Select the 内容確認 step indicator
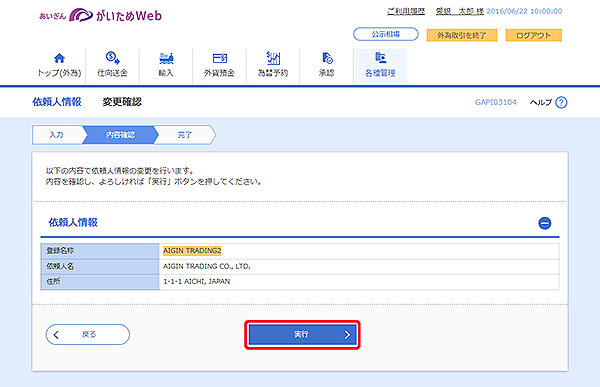 (x=121, y=135)
